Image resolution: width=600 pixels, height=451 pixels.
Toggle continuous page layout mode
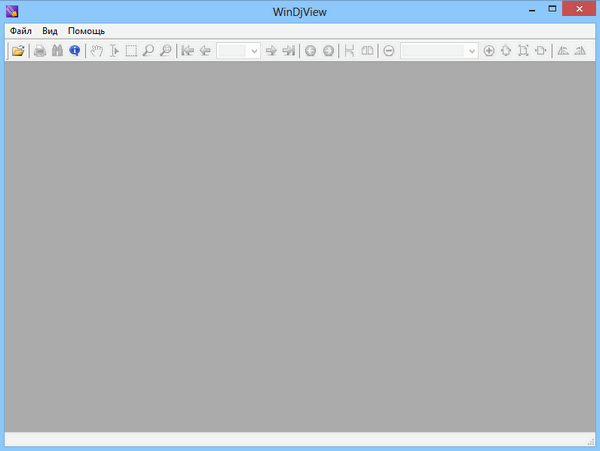(349, 51)
